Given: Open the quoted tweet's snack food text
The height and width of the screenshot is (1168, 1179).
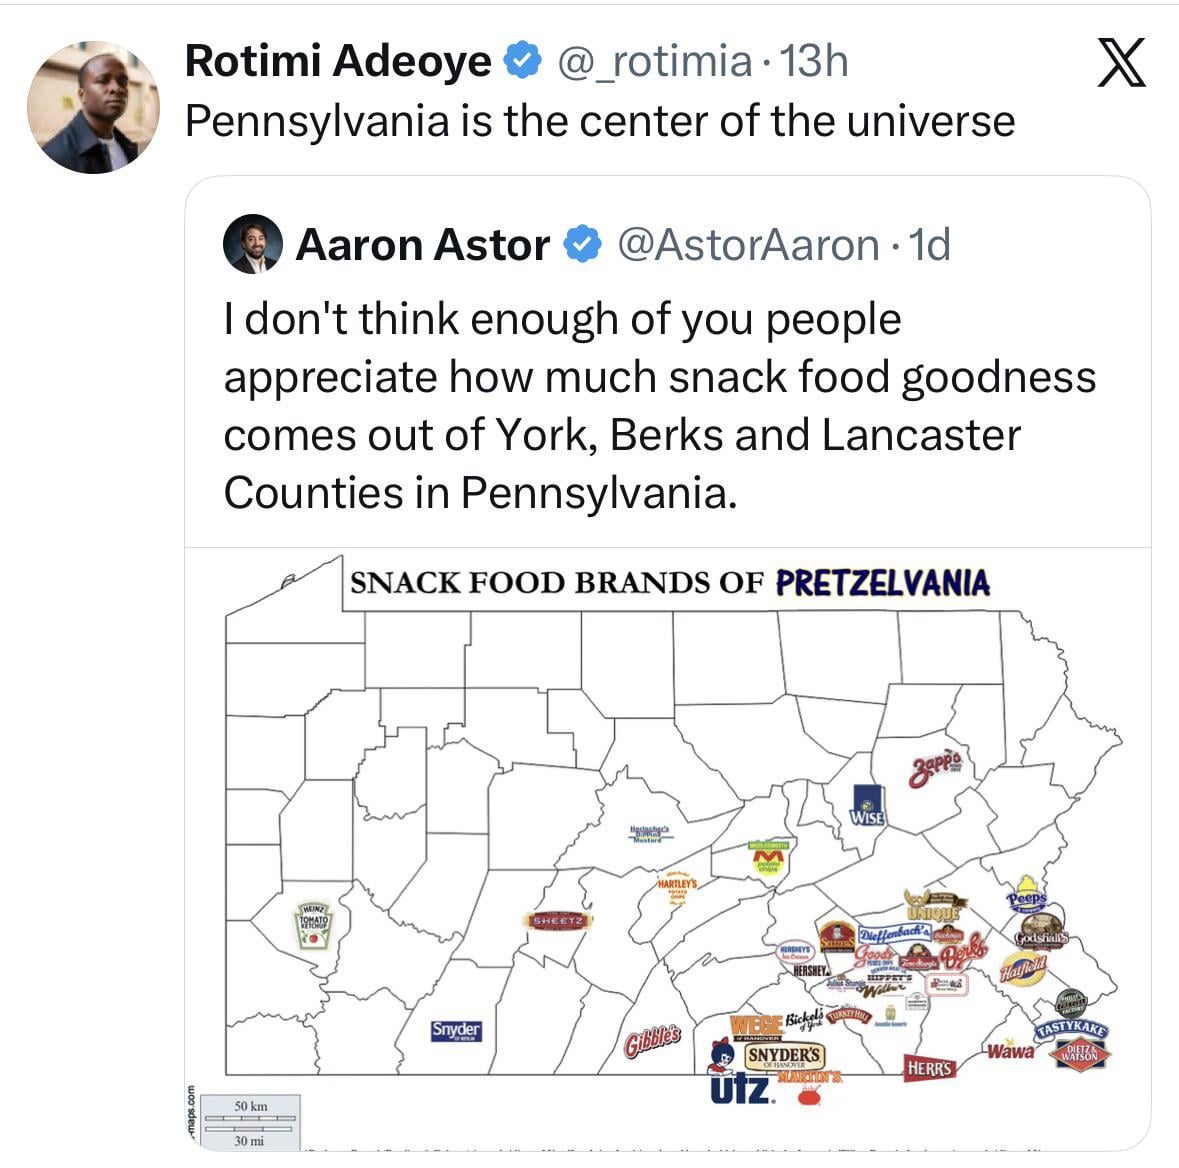Looking at the screenshot, I should 659,406.
